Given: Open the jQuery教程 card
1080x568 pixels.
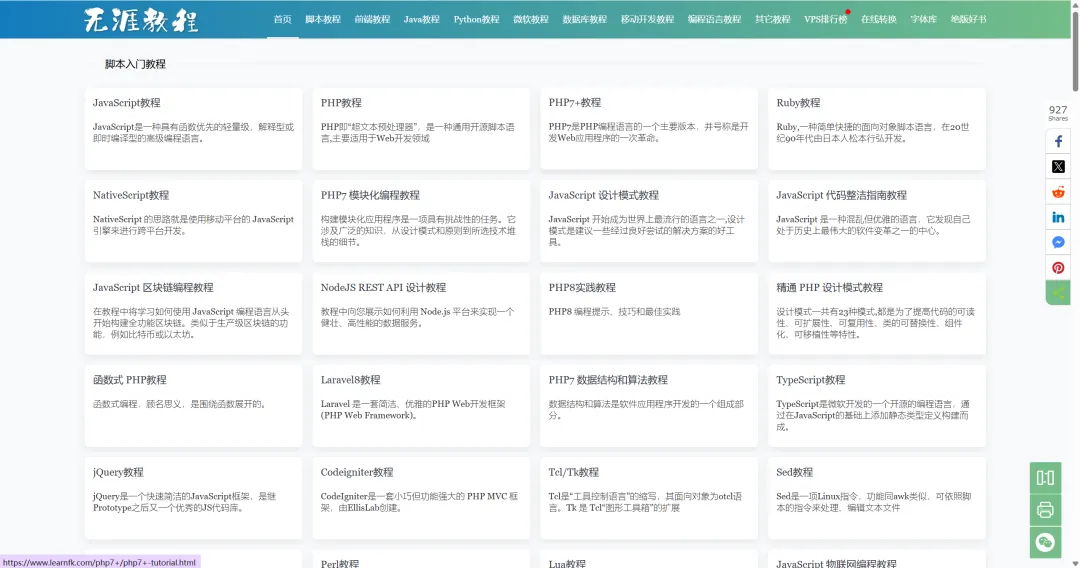Looking at the screenshot, I should pyautogui.click(x=194, y=498).
